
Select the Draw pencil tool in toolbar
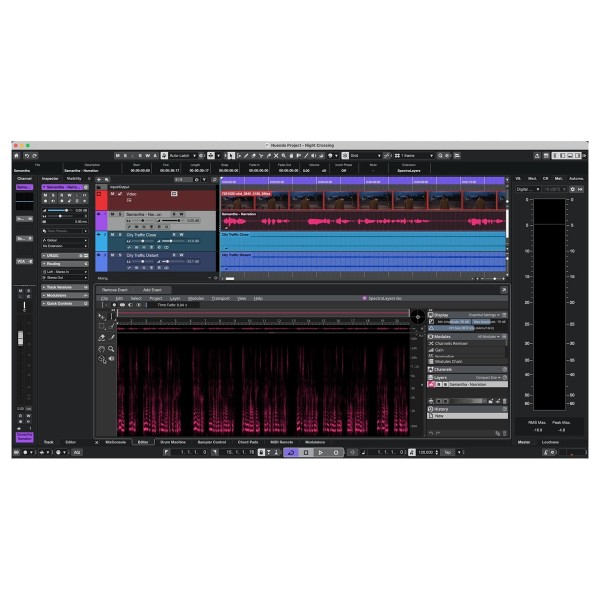pyautogui.click(x=246, y=156)
